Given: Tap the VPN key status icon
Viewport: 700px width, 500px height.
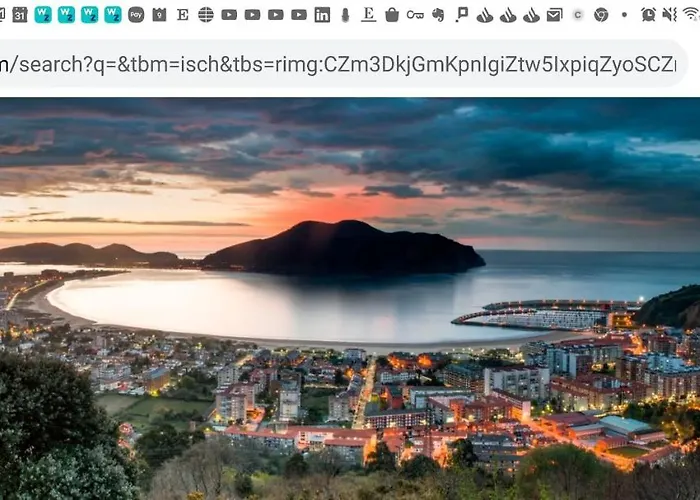Looking at the screenshot, I should pos(415,15).
